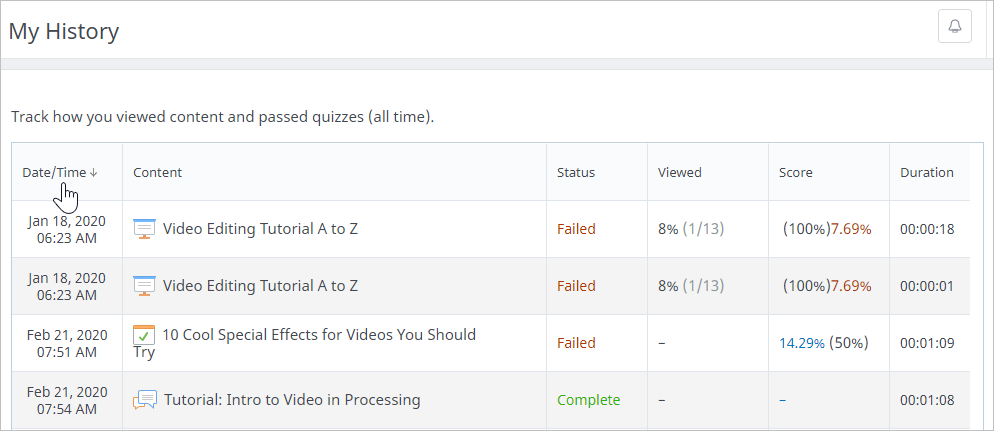Click presentation icon in second Video Editing row
994x431 pixels.
(144, 286)
